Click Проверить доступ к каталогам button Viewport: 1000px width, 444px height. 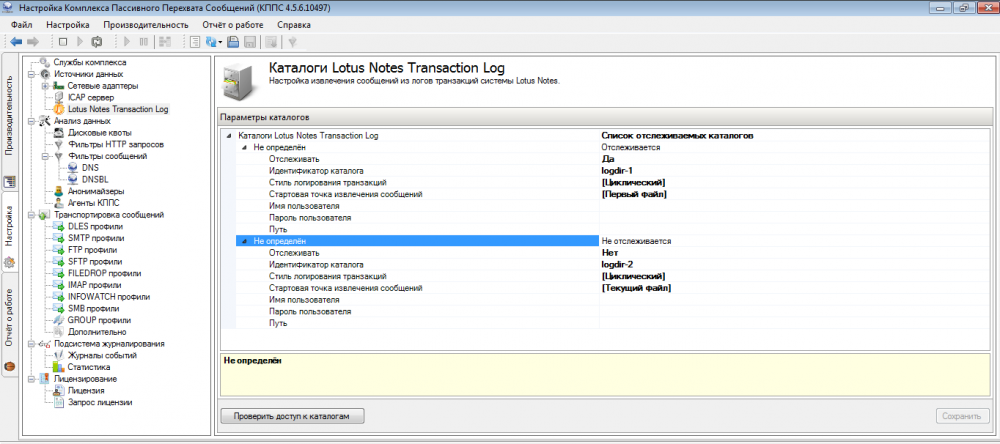[x=293, y=416]
